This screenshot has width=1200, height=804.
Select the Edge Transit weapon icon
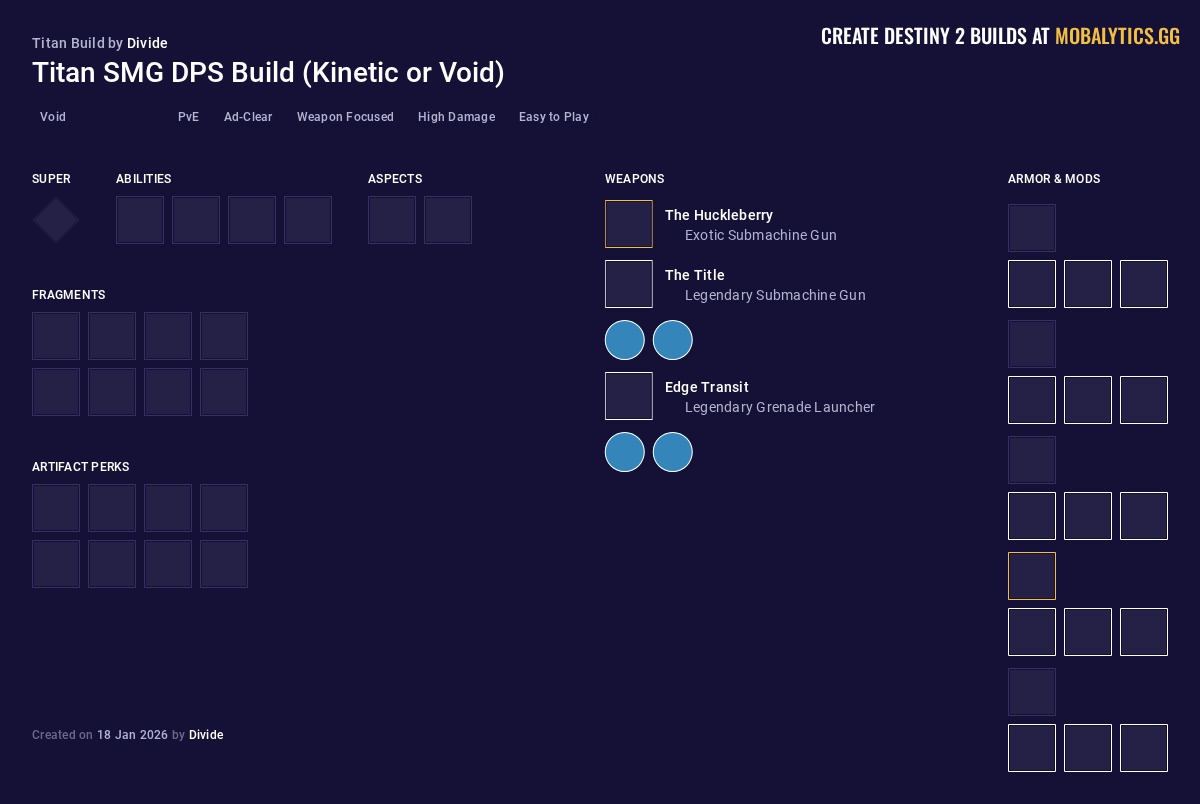628,396
